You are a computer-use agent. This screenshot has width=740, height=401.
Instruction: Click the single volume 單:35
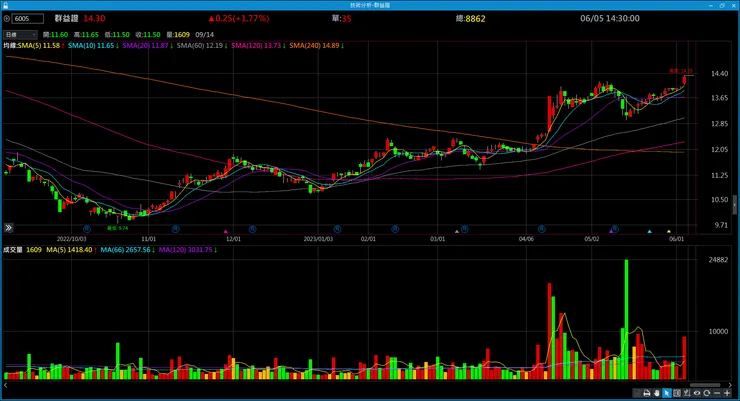[341, 18]
